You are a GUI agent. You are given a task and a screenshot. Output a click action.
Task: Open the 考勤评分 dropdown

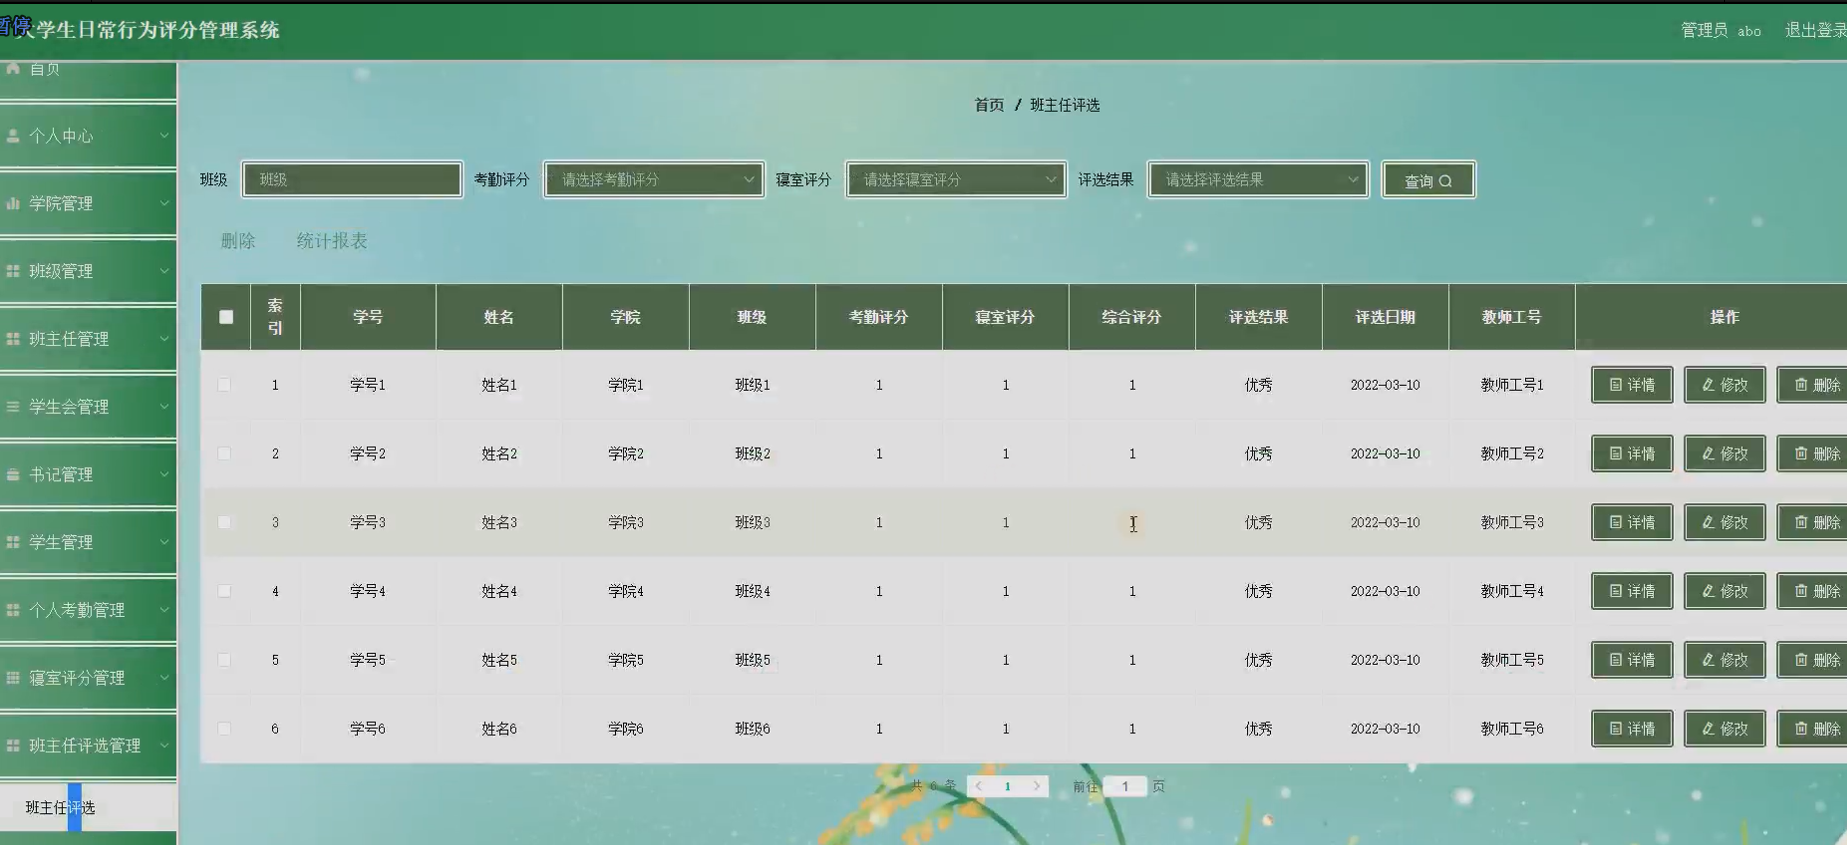654,180
